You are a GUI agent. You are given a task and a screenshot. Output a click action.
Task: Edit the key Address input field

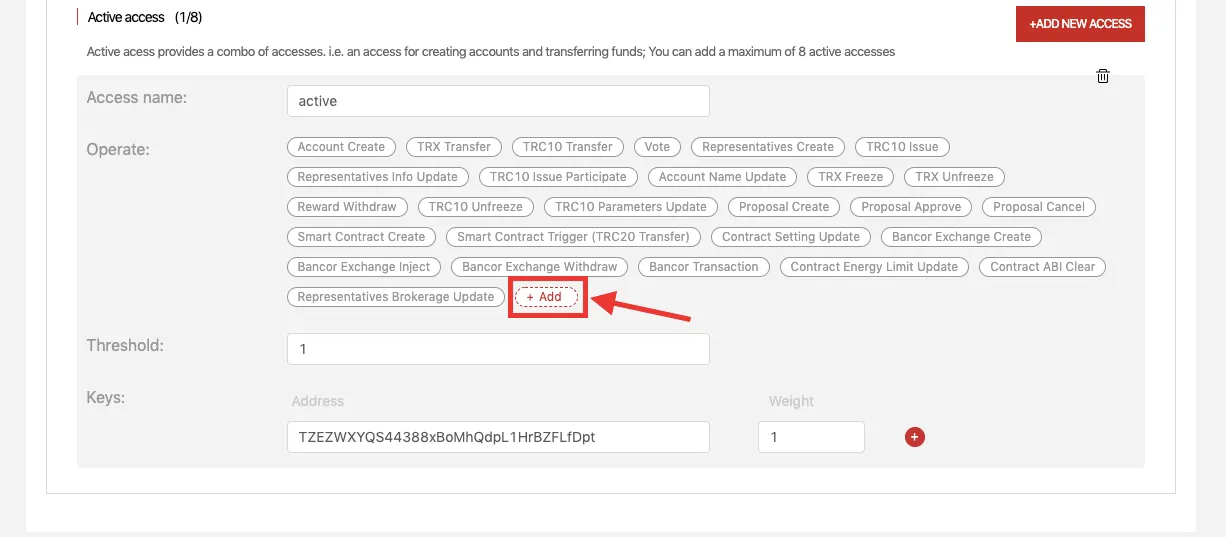[498, 437]
